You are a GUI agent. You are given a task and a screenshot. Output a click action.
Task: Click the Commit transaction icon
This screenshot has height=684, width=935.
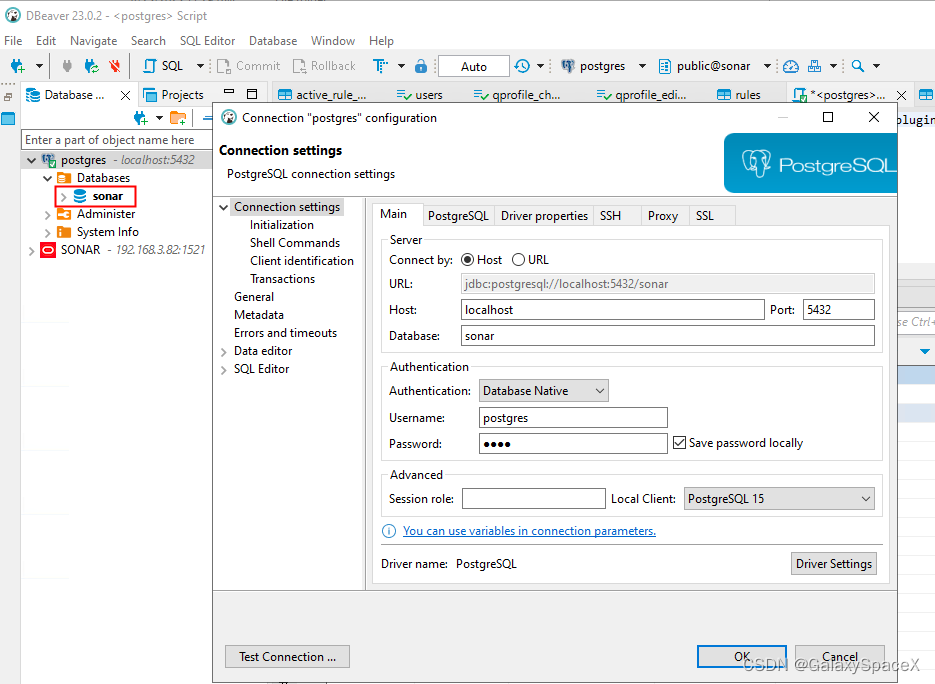pyautogui.click(x=247, y=65)
